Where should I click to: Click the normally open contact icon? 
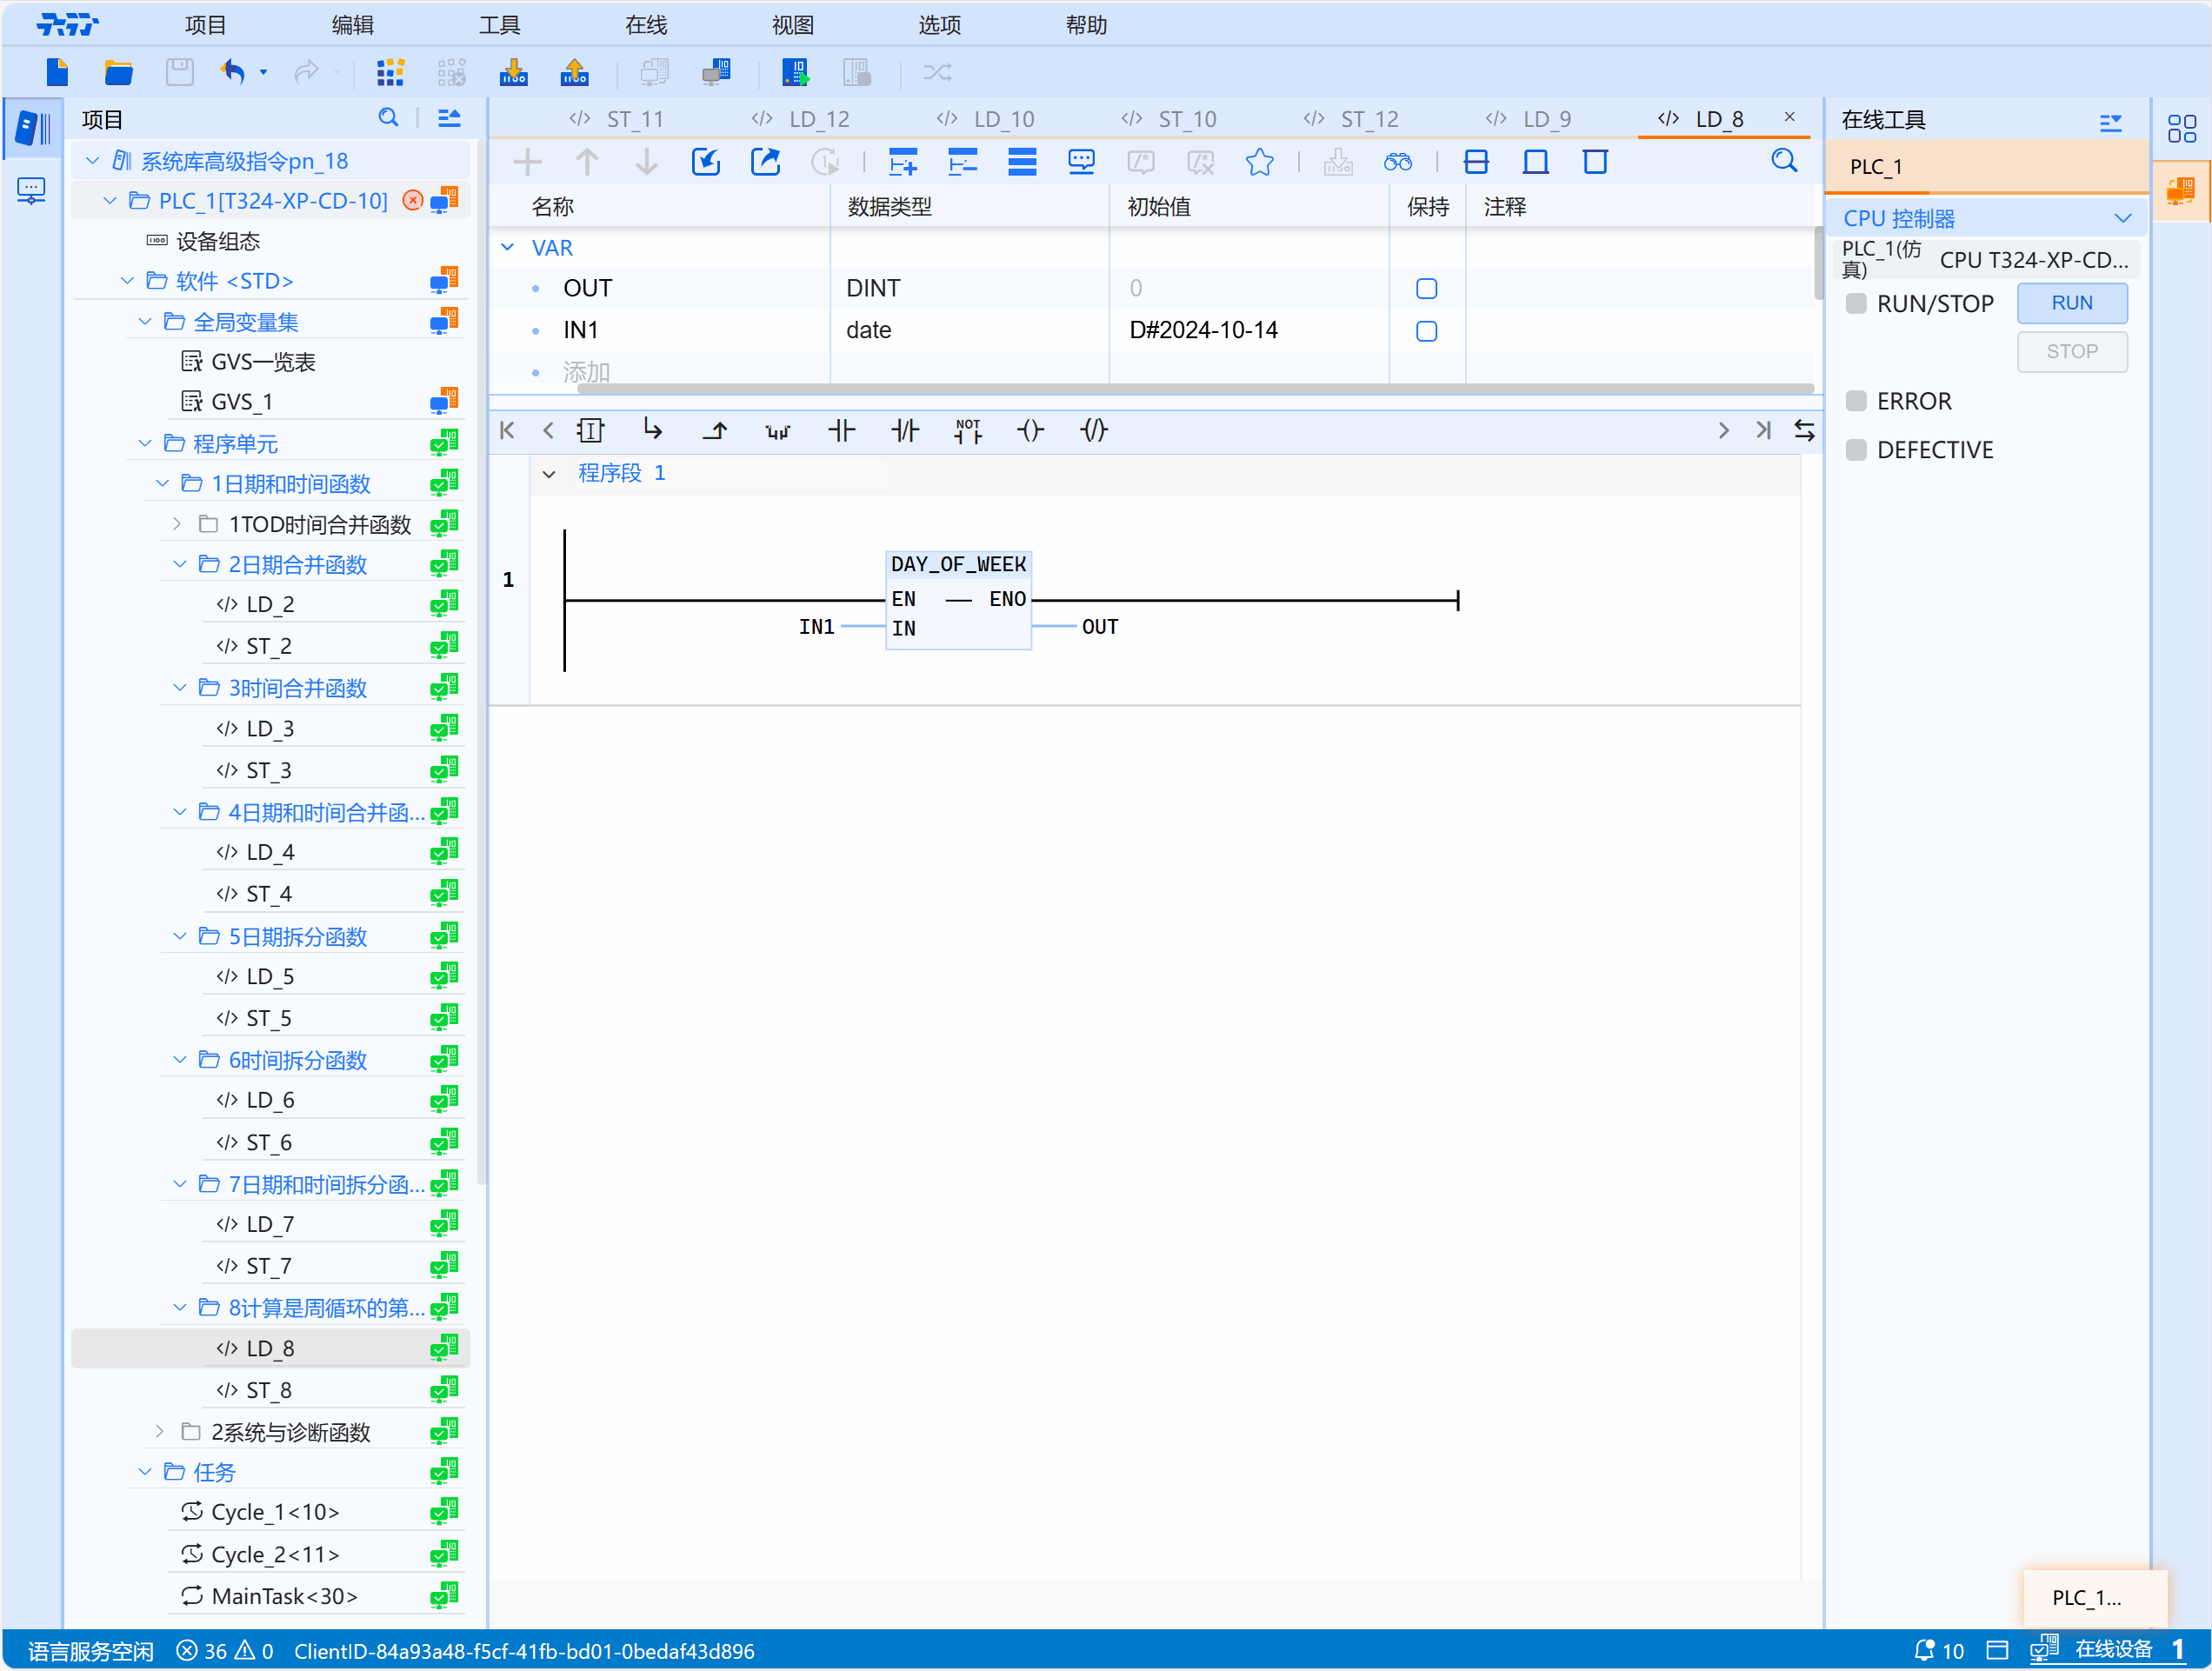coord(841,431)
